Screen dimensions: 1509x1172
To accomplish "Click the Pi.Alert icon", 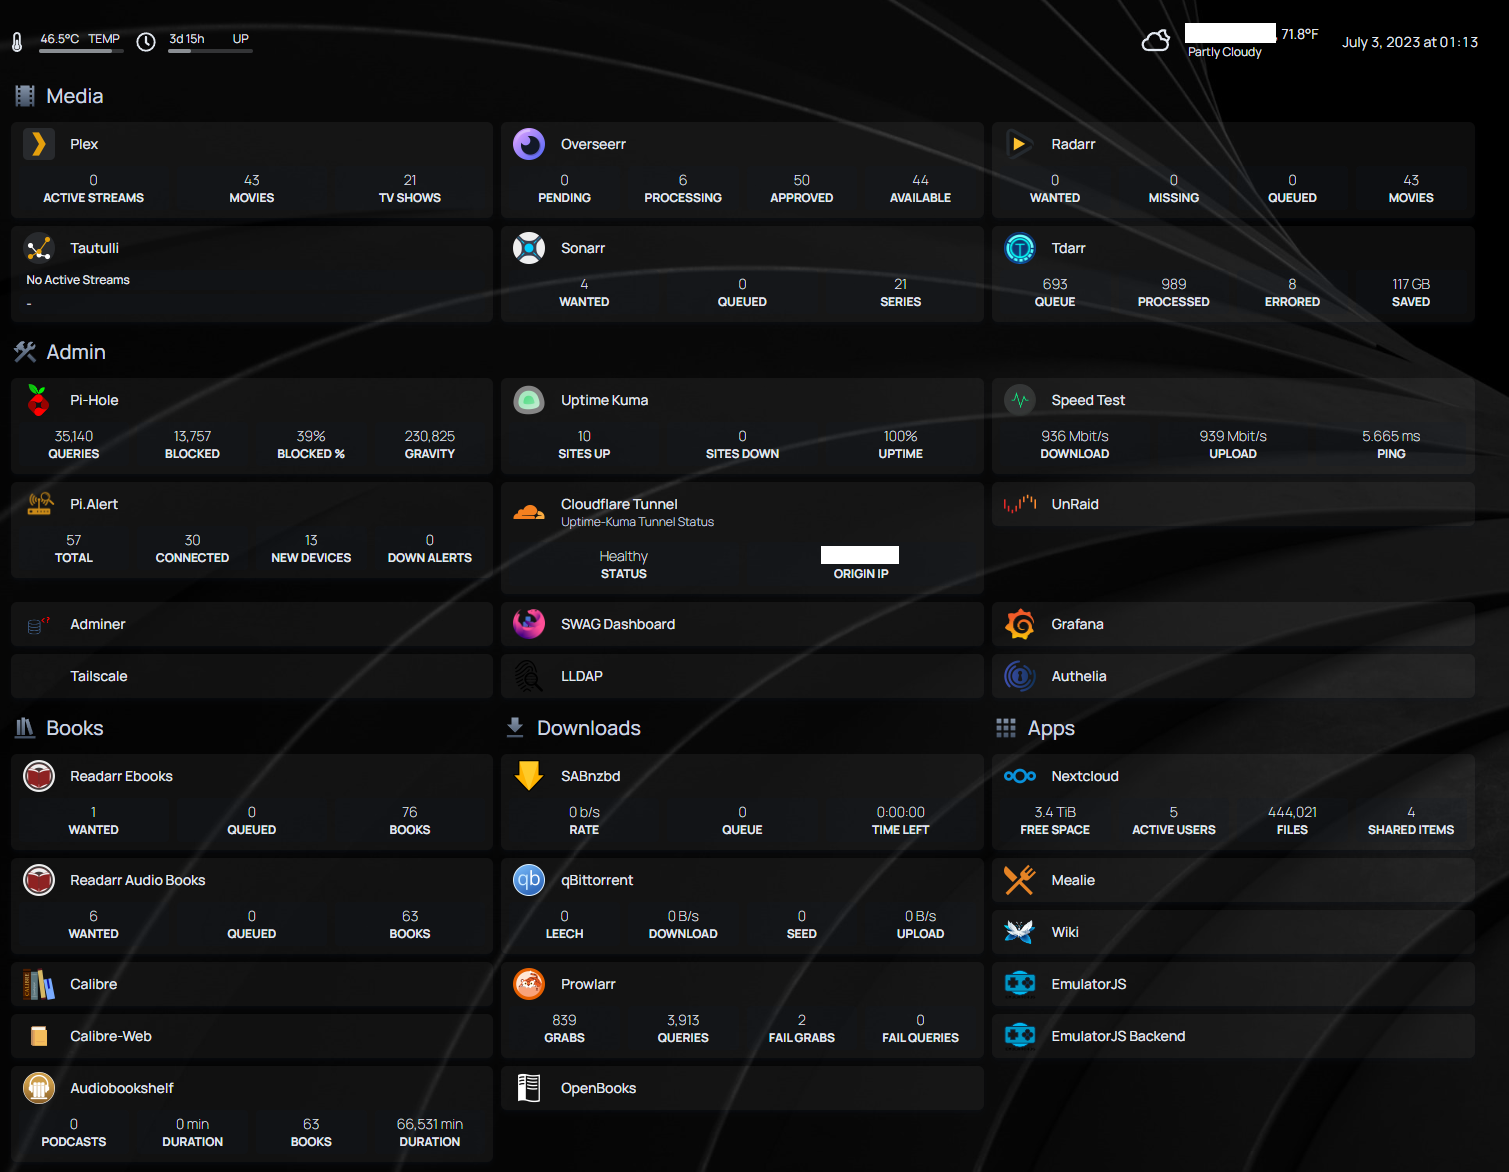I will tap(39, 504).
